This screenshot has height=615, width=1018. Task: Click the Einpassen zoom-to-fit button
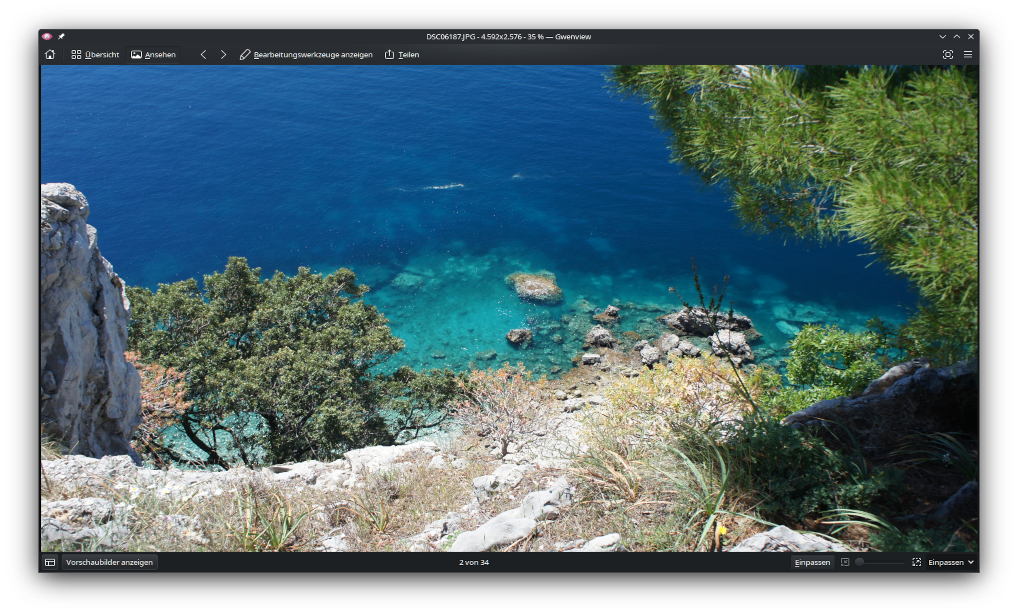[812, 563]
